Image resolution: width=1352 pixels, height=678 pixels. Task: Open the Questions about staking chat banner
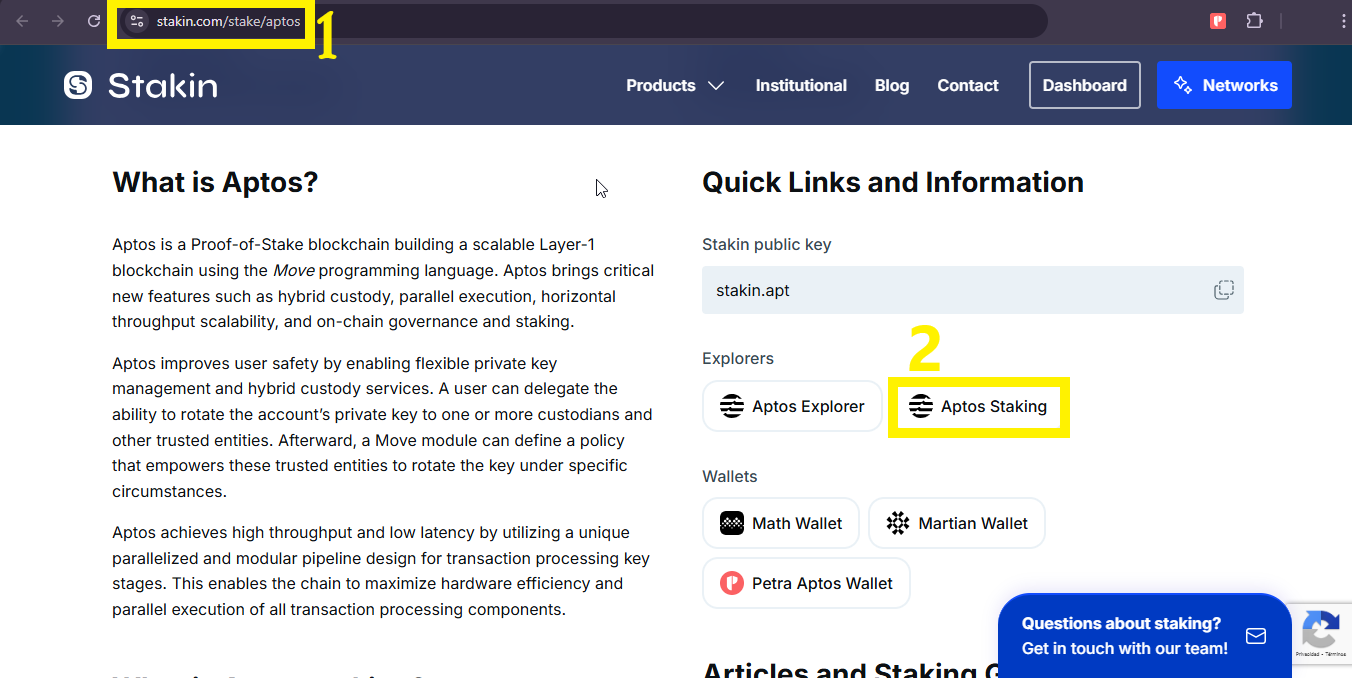(x=1144, y=636)
